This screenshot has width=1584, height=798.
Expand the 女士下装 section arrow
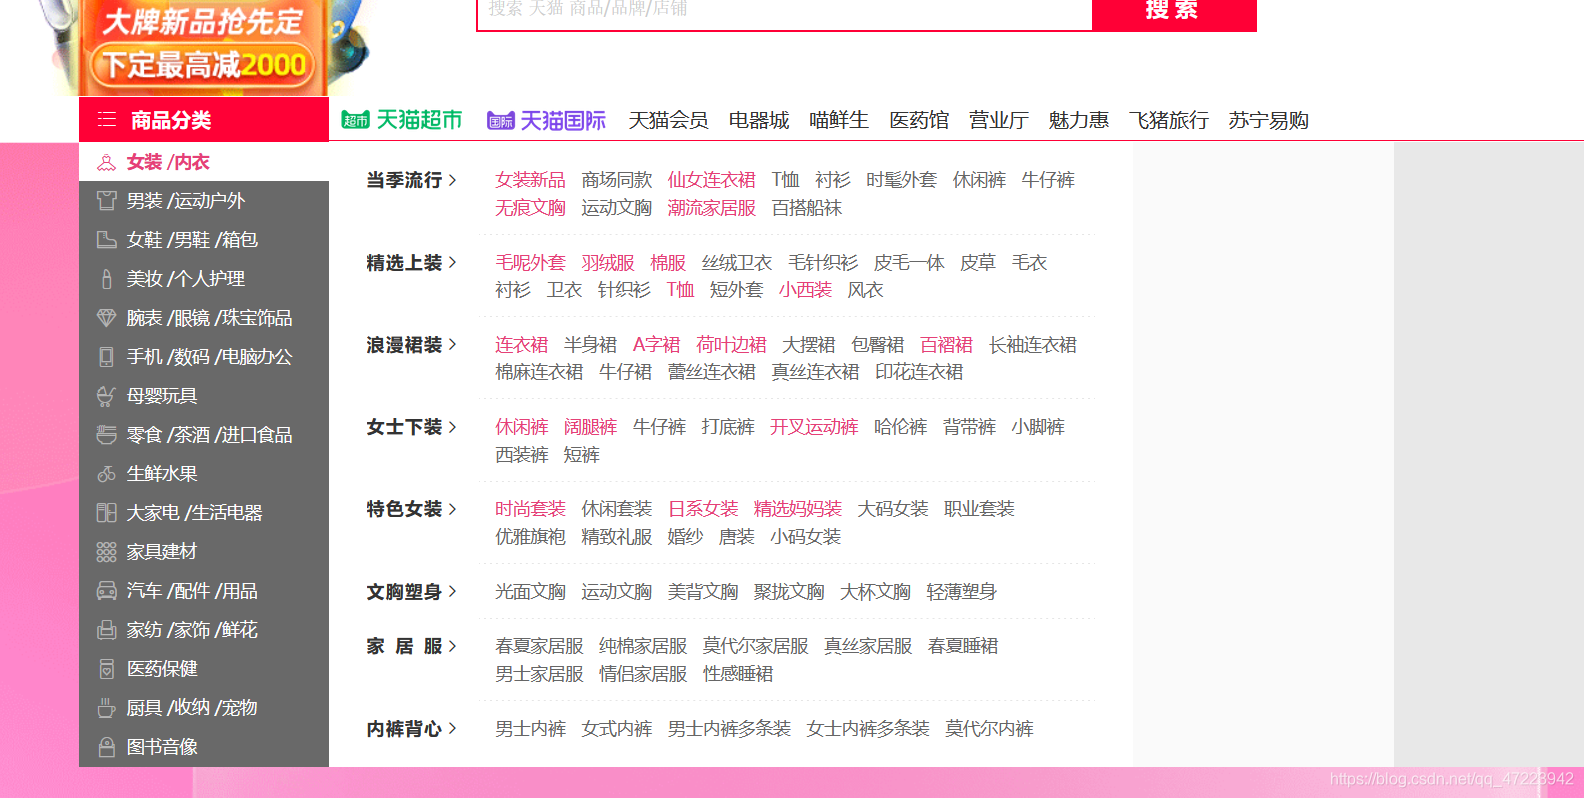coord(453,427)
